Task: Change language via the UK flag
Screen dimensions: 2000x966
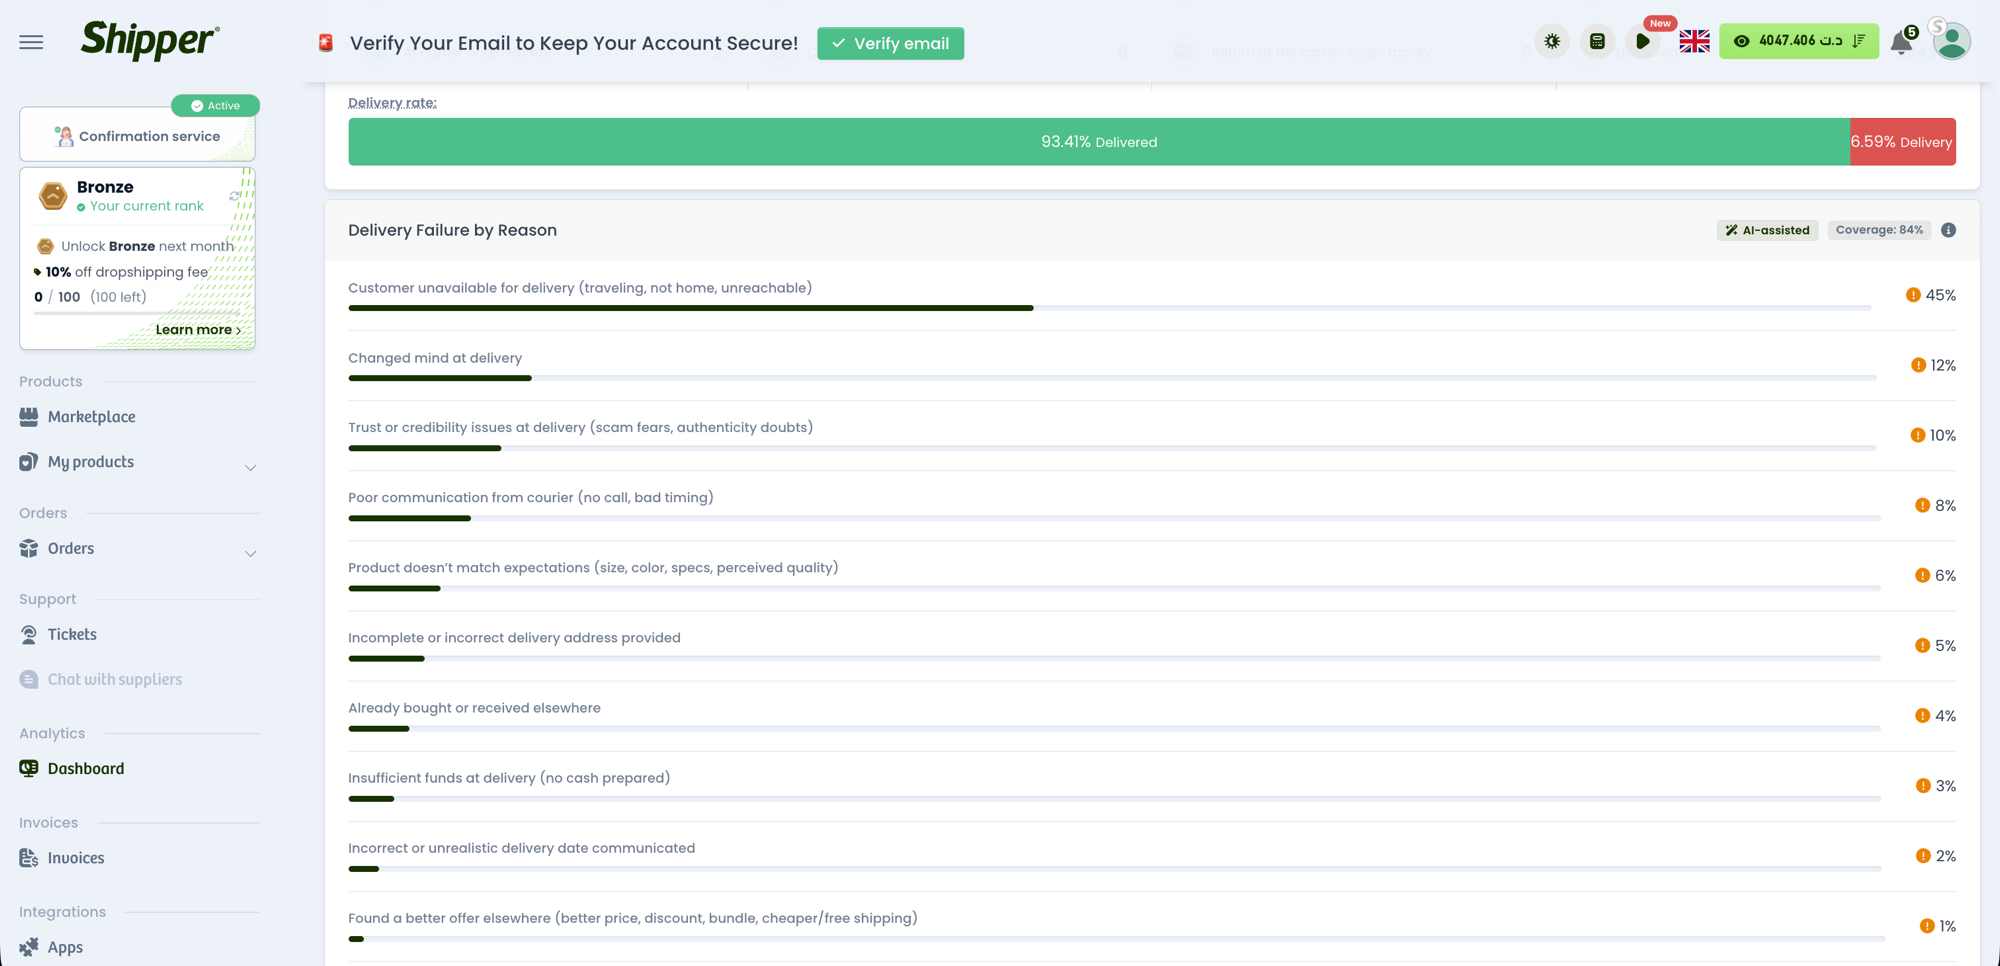Action: click(x=1694, y=41)
